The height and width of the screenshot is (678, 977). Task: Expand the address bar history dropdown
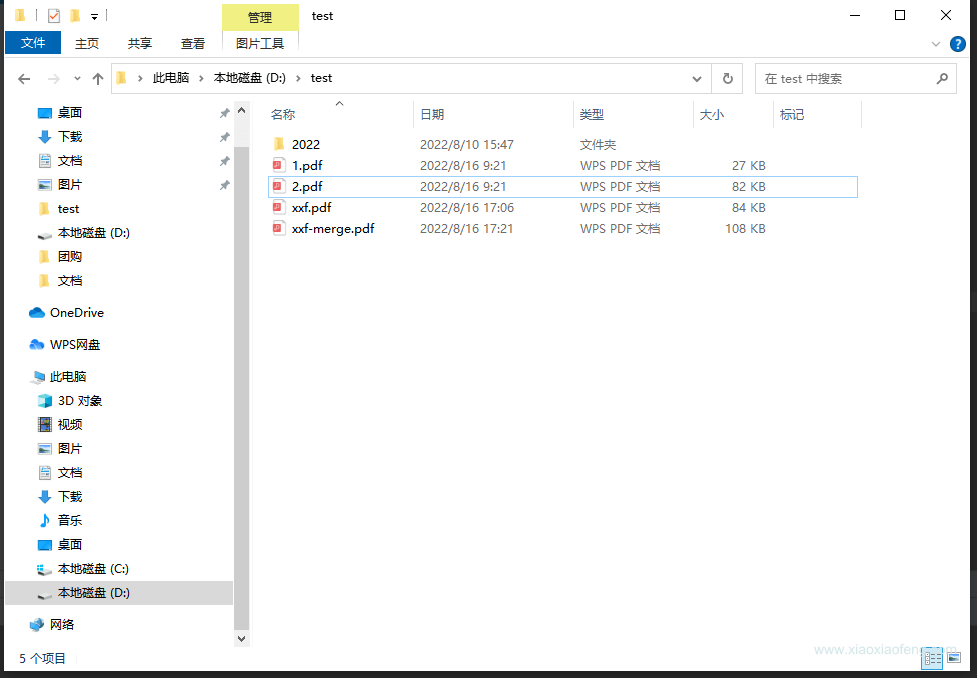[x=697, y=79]
